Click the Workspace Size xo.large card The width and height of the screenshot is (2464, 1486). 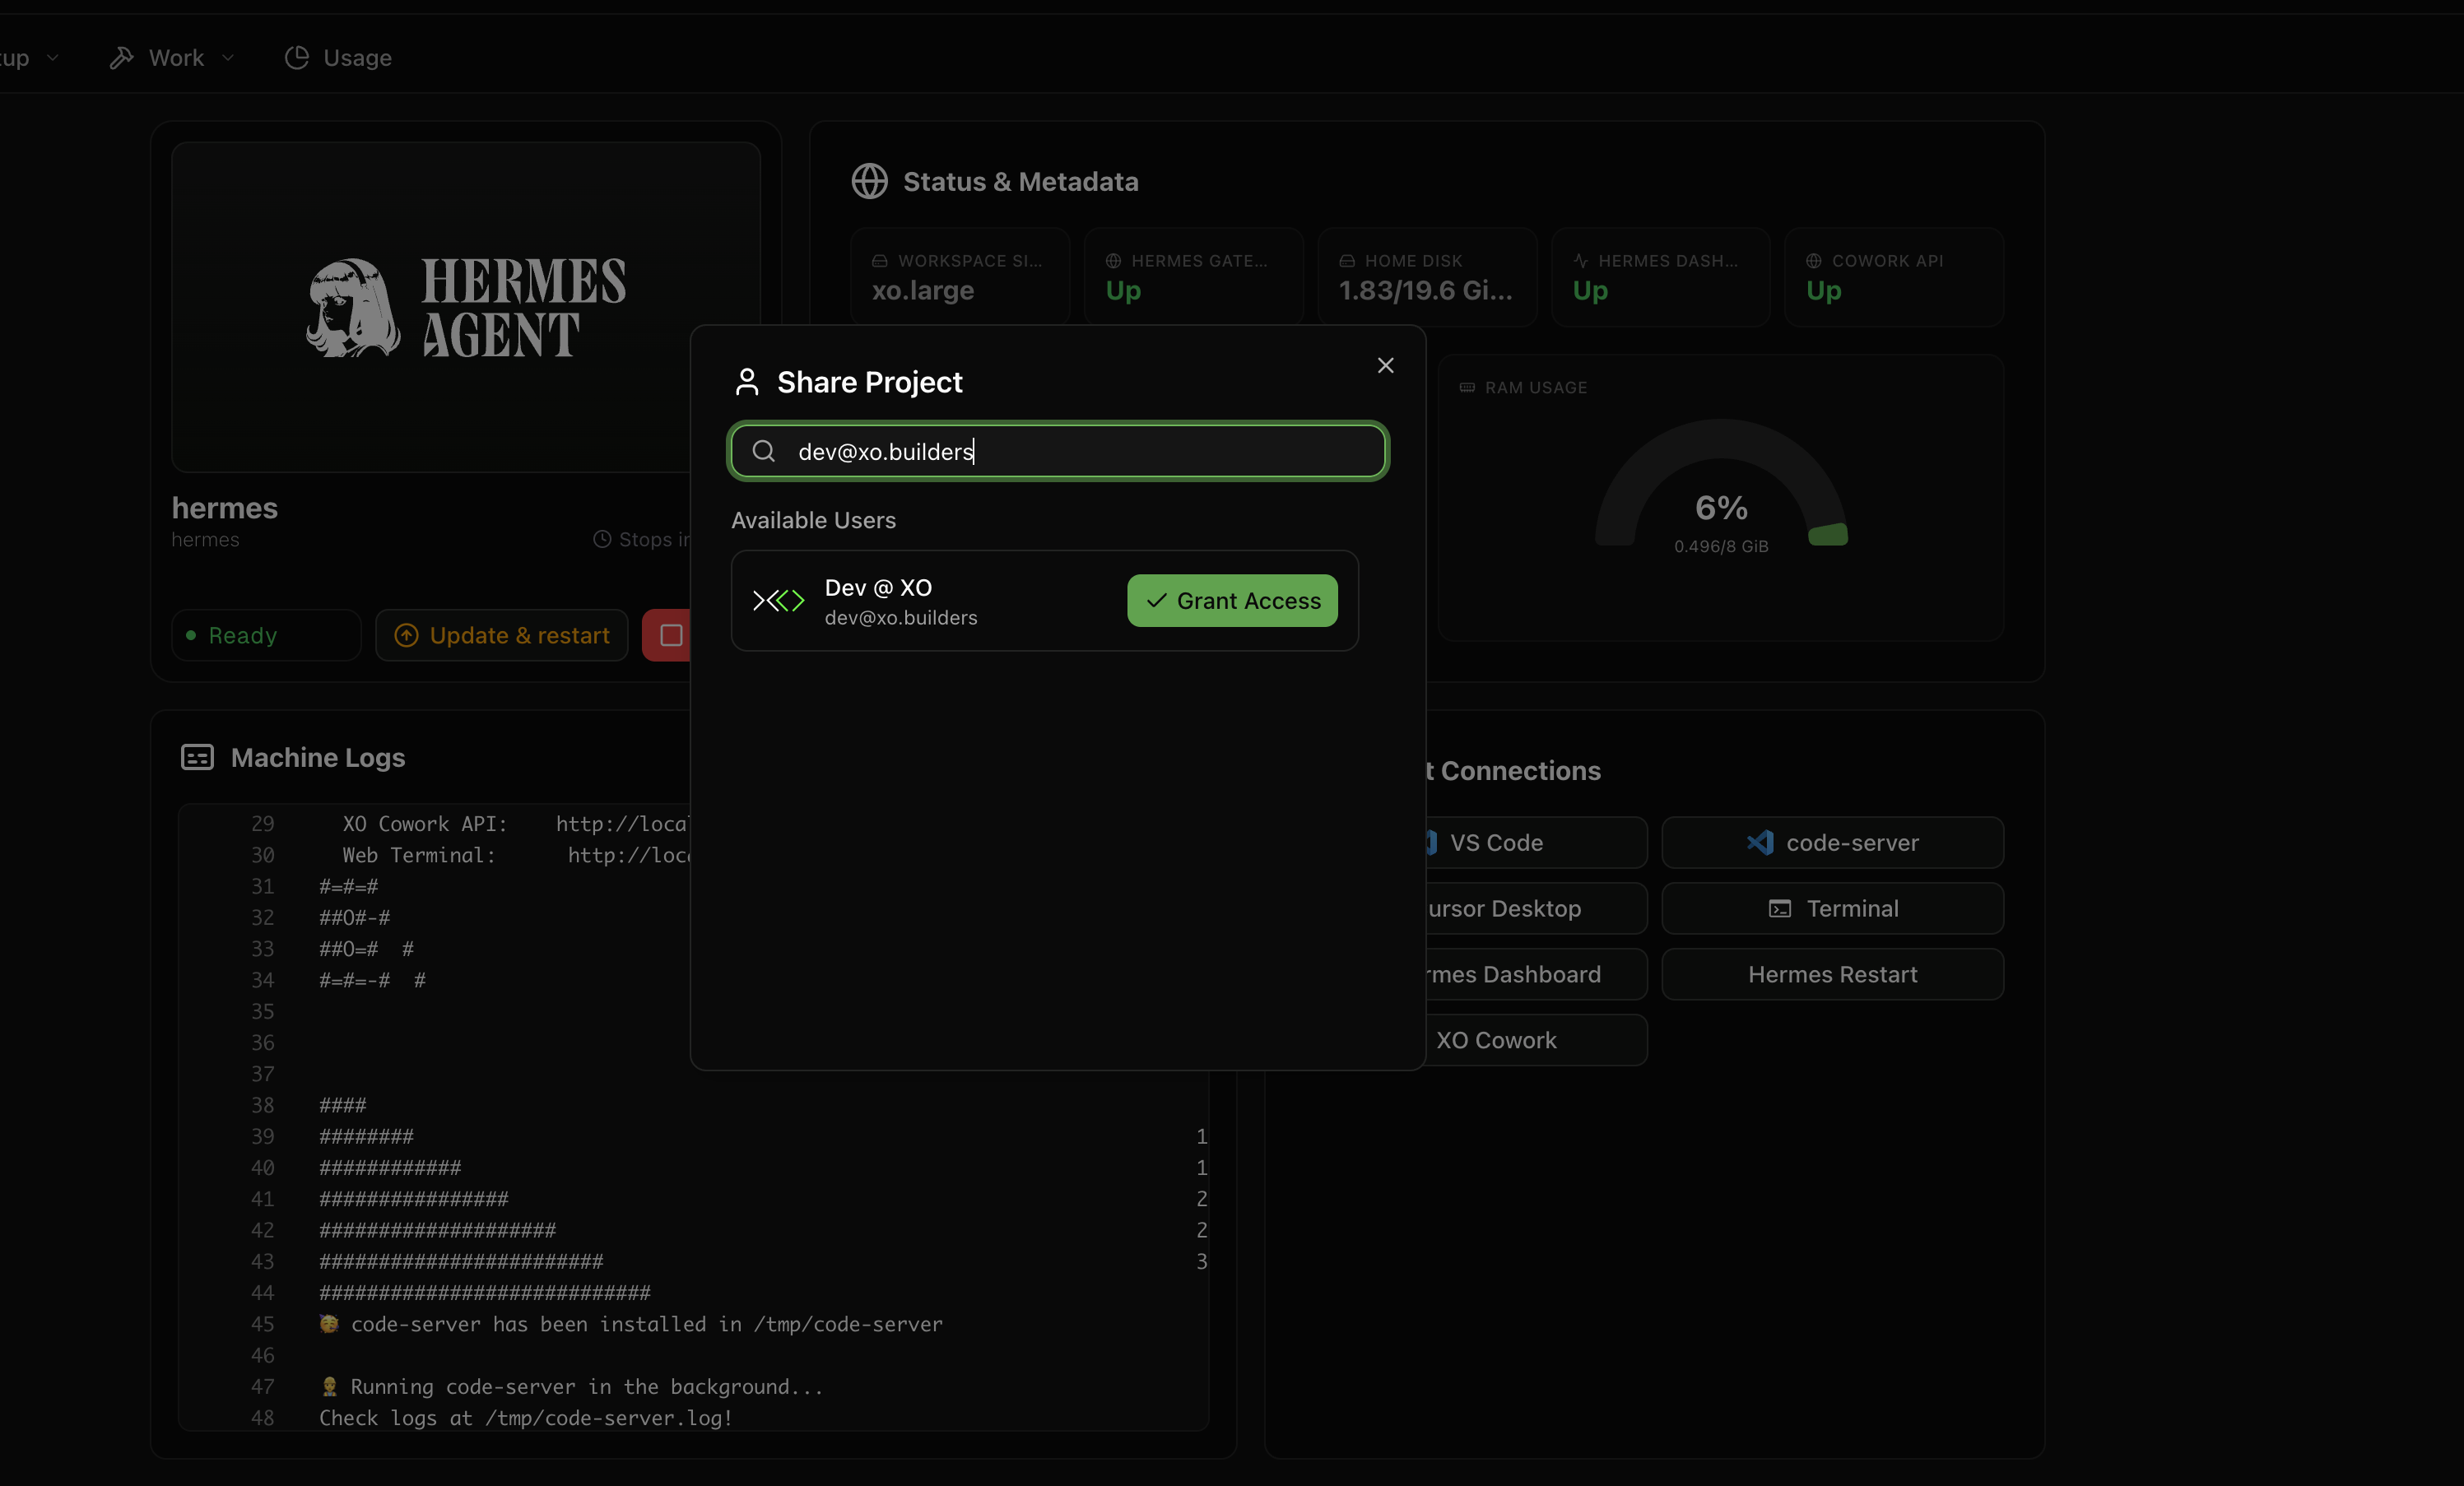960,277
